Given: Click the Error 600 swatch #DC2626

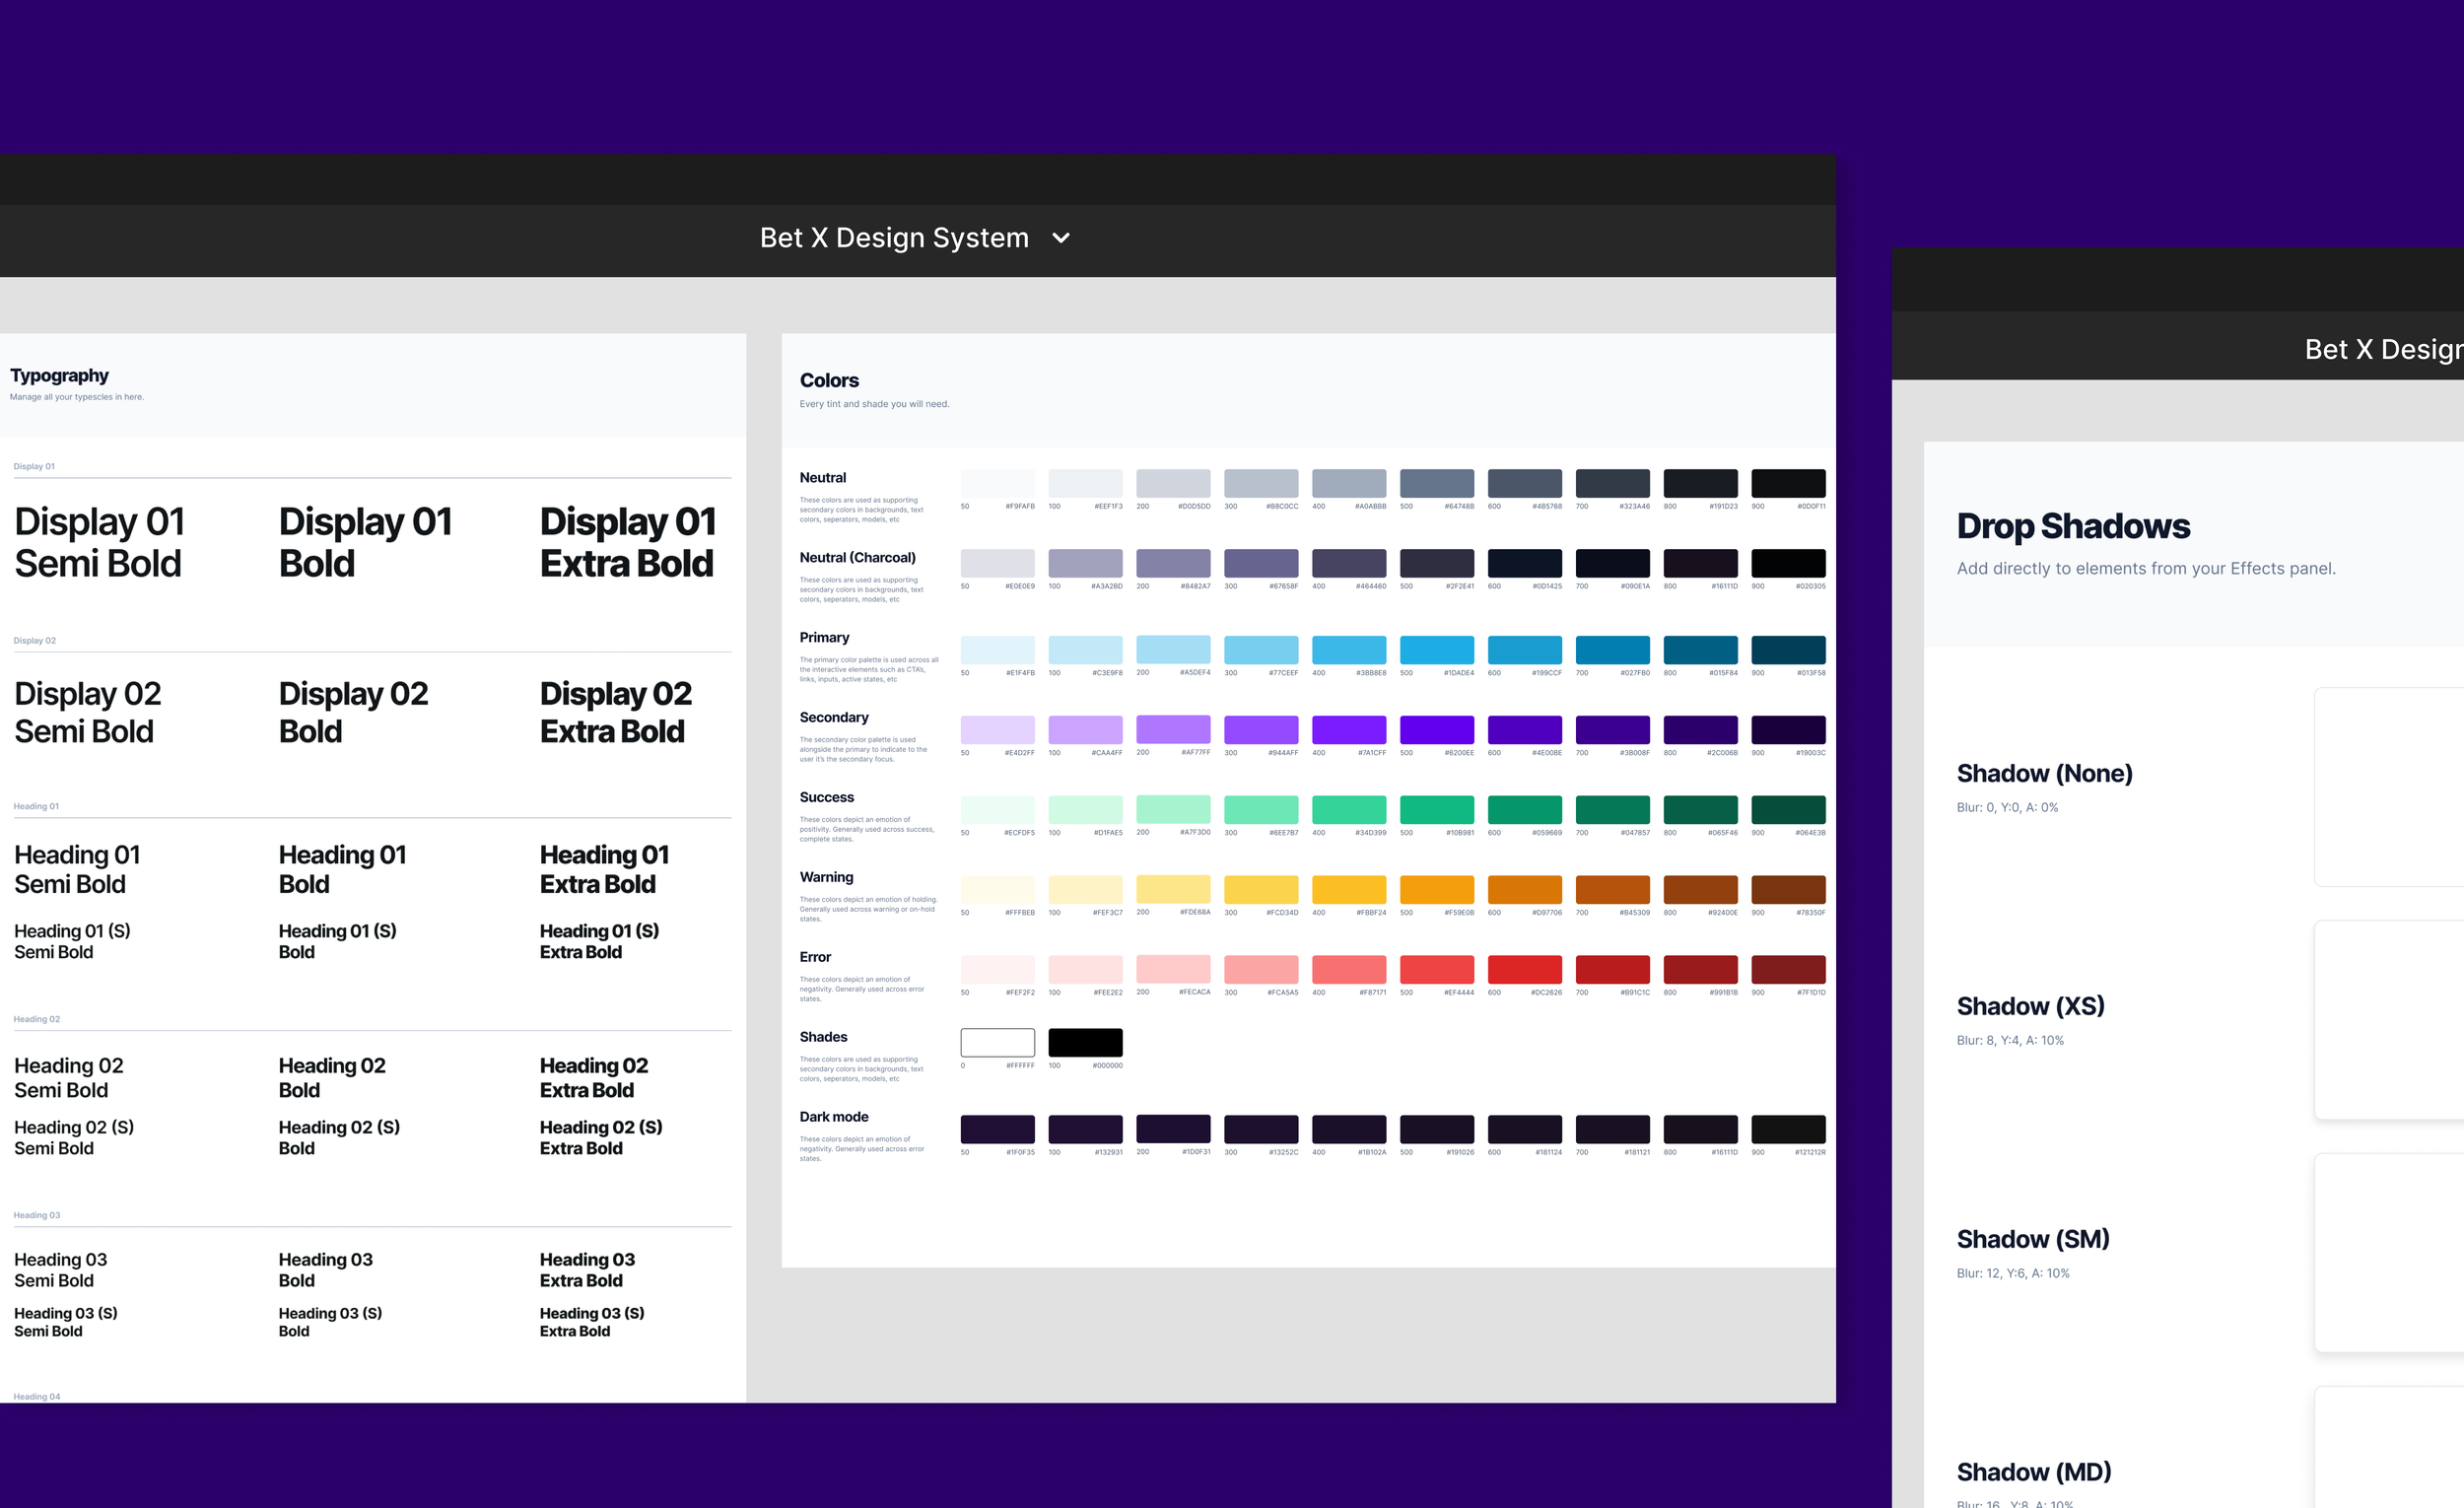Looking at the screenshot, I should (x=1524, y=969).
